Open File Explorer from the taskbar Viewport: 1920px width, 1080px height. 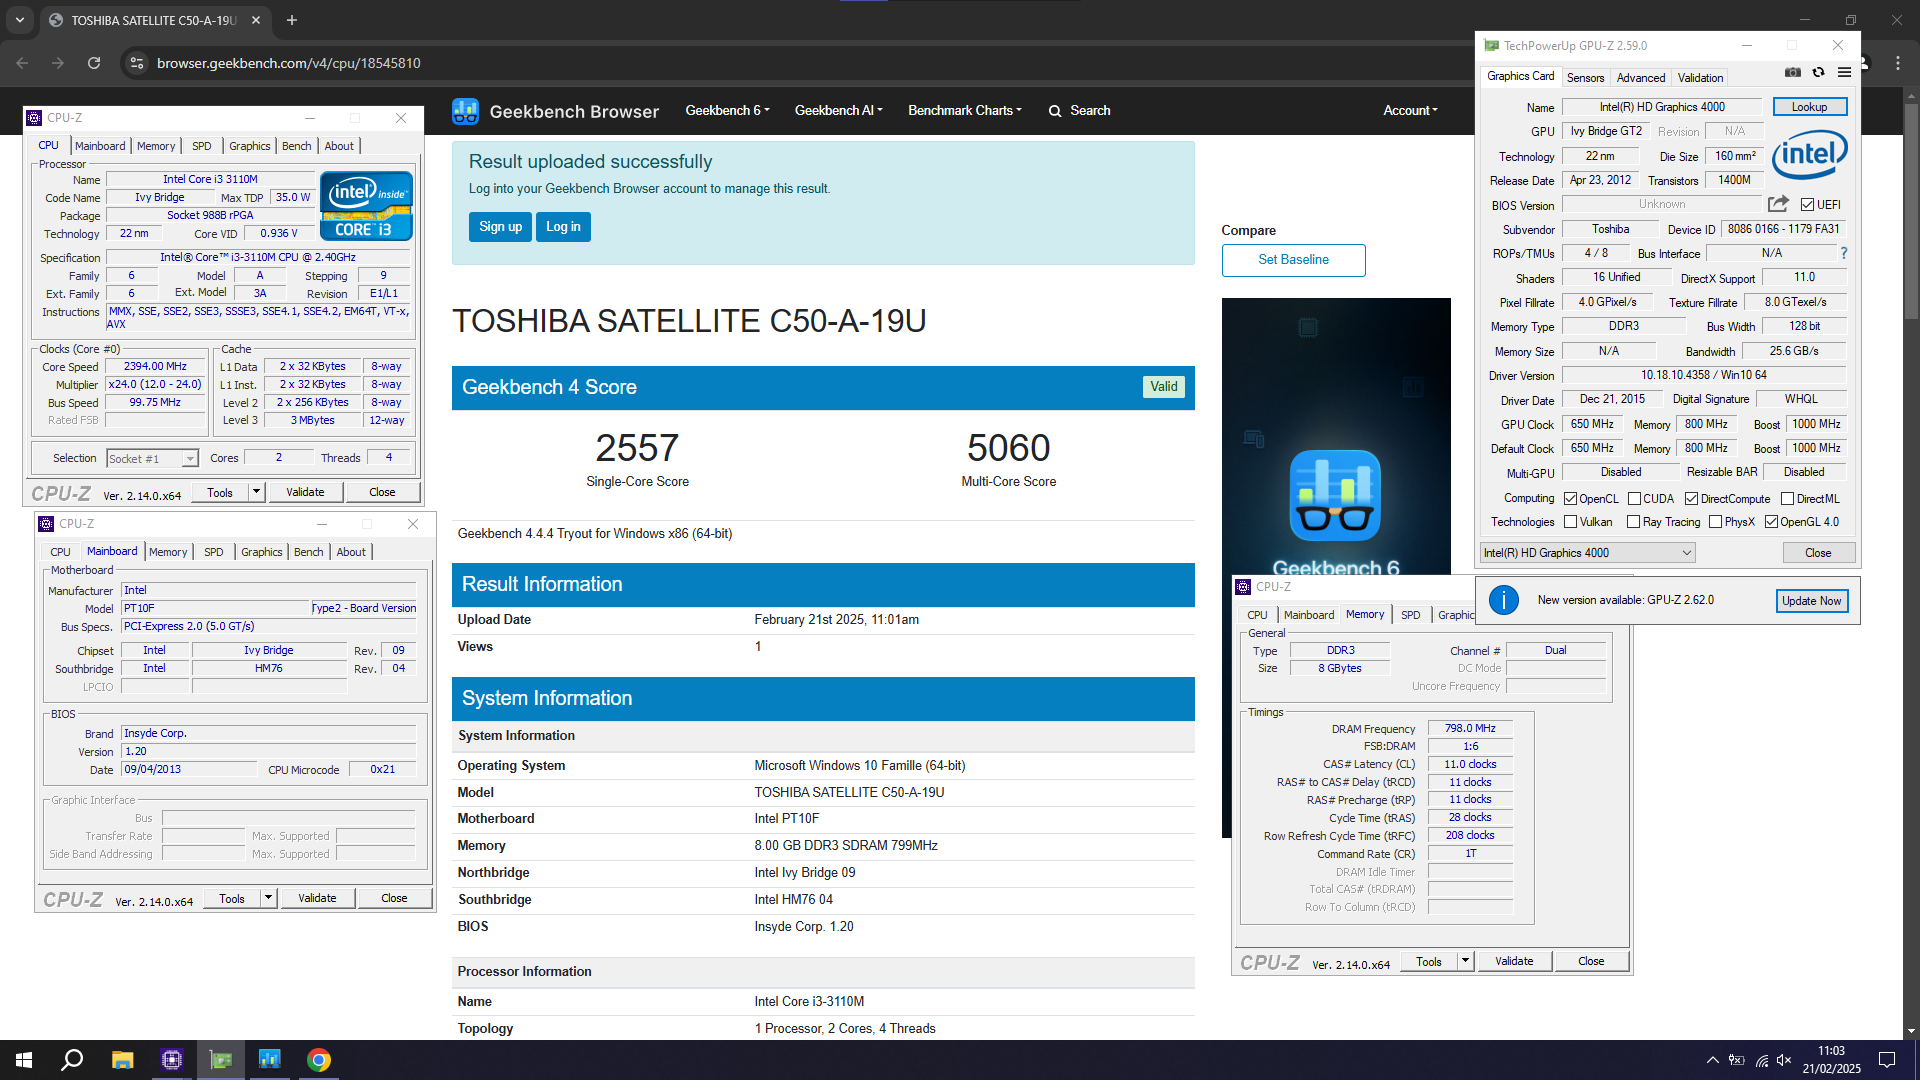122,1060
